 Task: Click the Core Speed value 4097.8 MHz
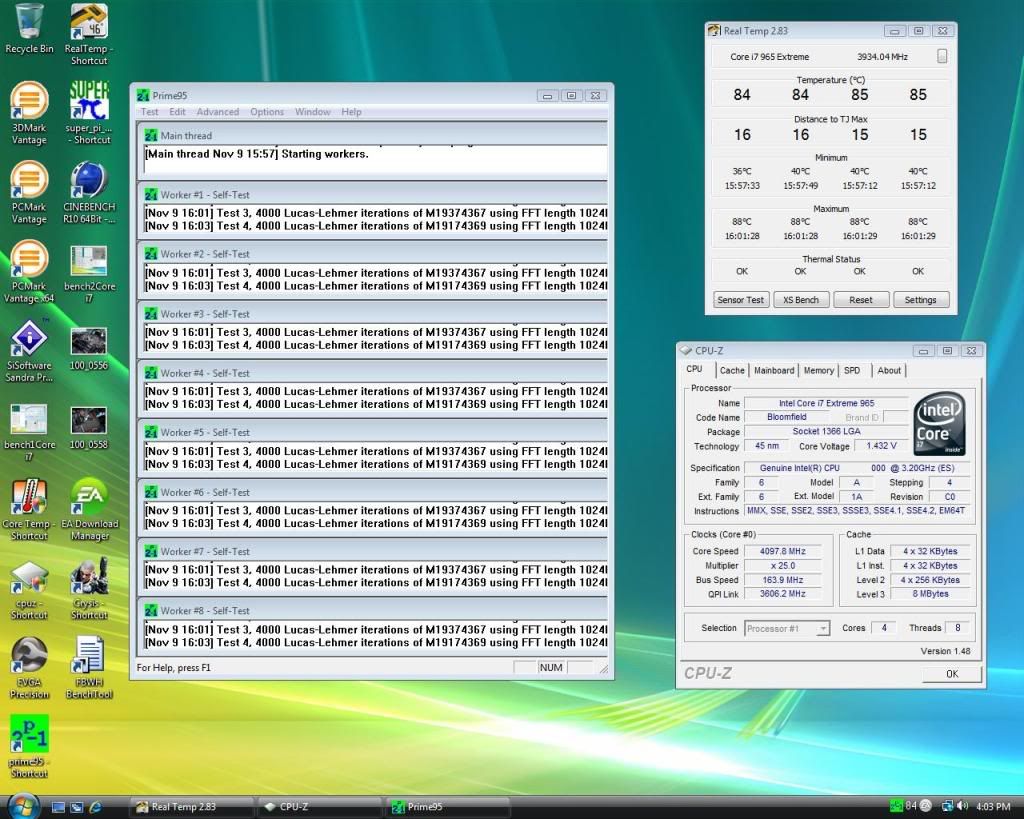[782, 551]
